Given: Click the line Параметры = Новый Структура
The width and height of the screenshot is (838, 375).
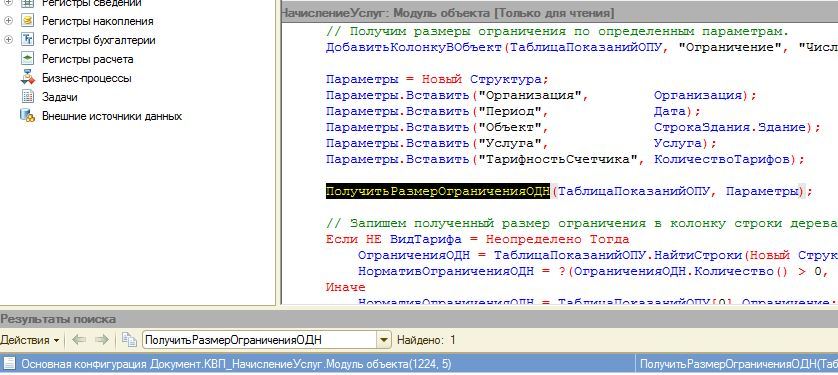Looking at the screenshot, I should click(437, 79).
